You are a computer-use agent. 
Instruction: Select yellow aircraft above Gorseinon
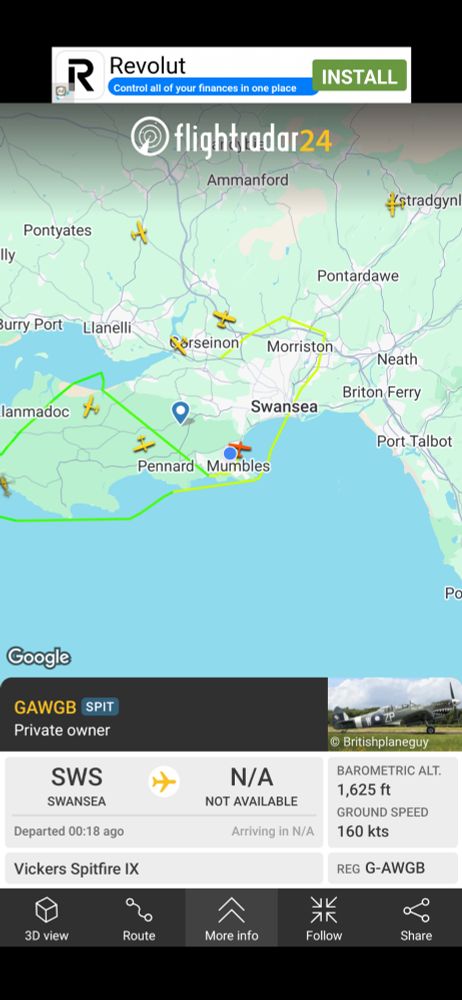(224, 318)
